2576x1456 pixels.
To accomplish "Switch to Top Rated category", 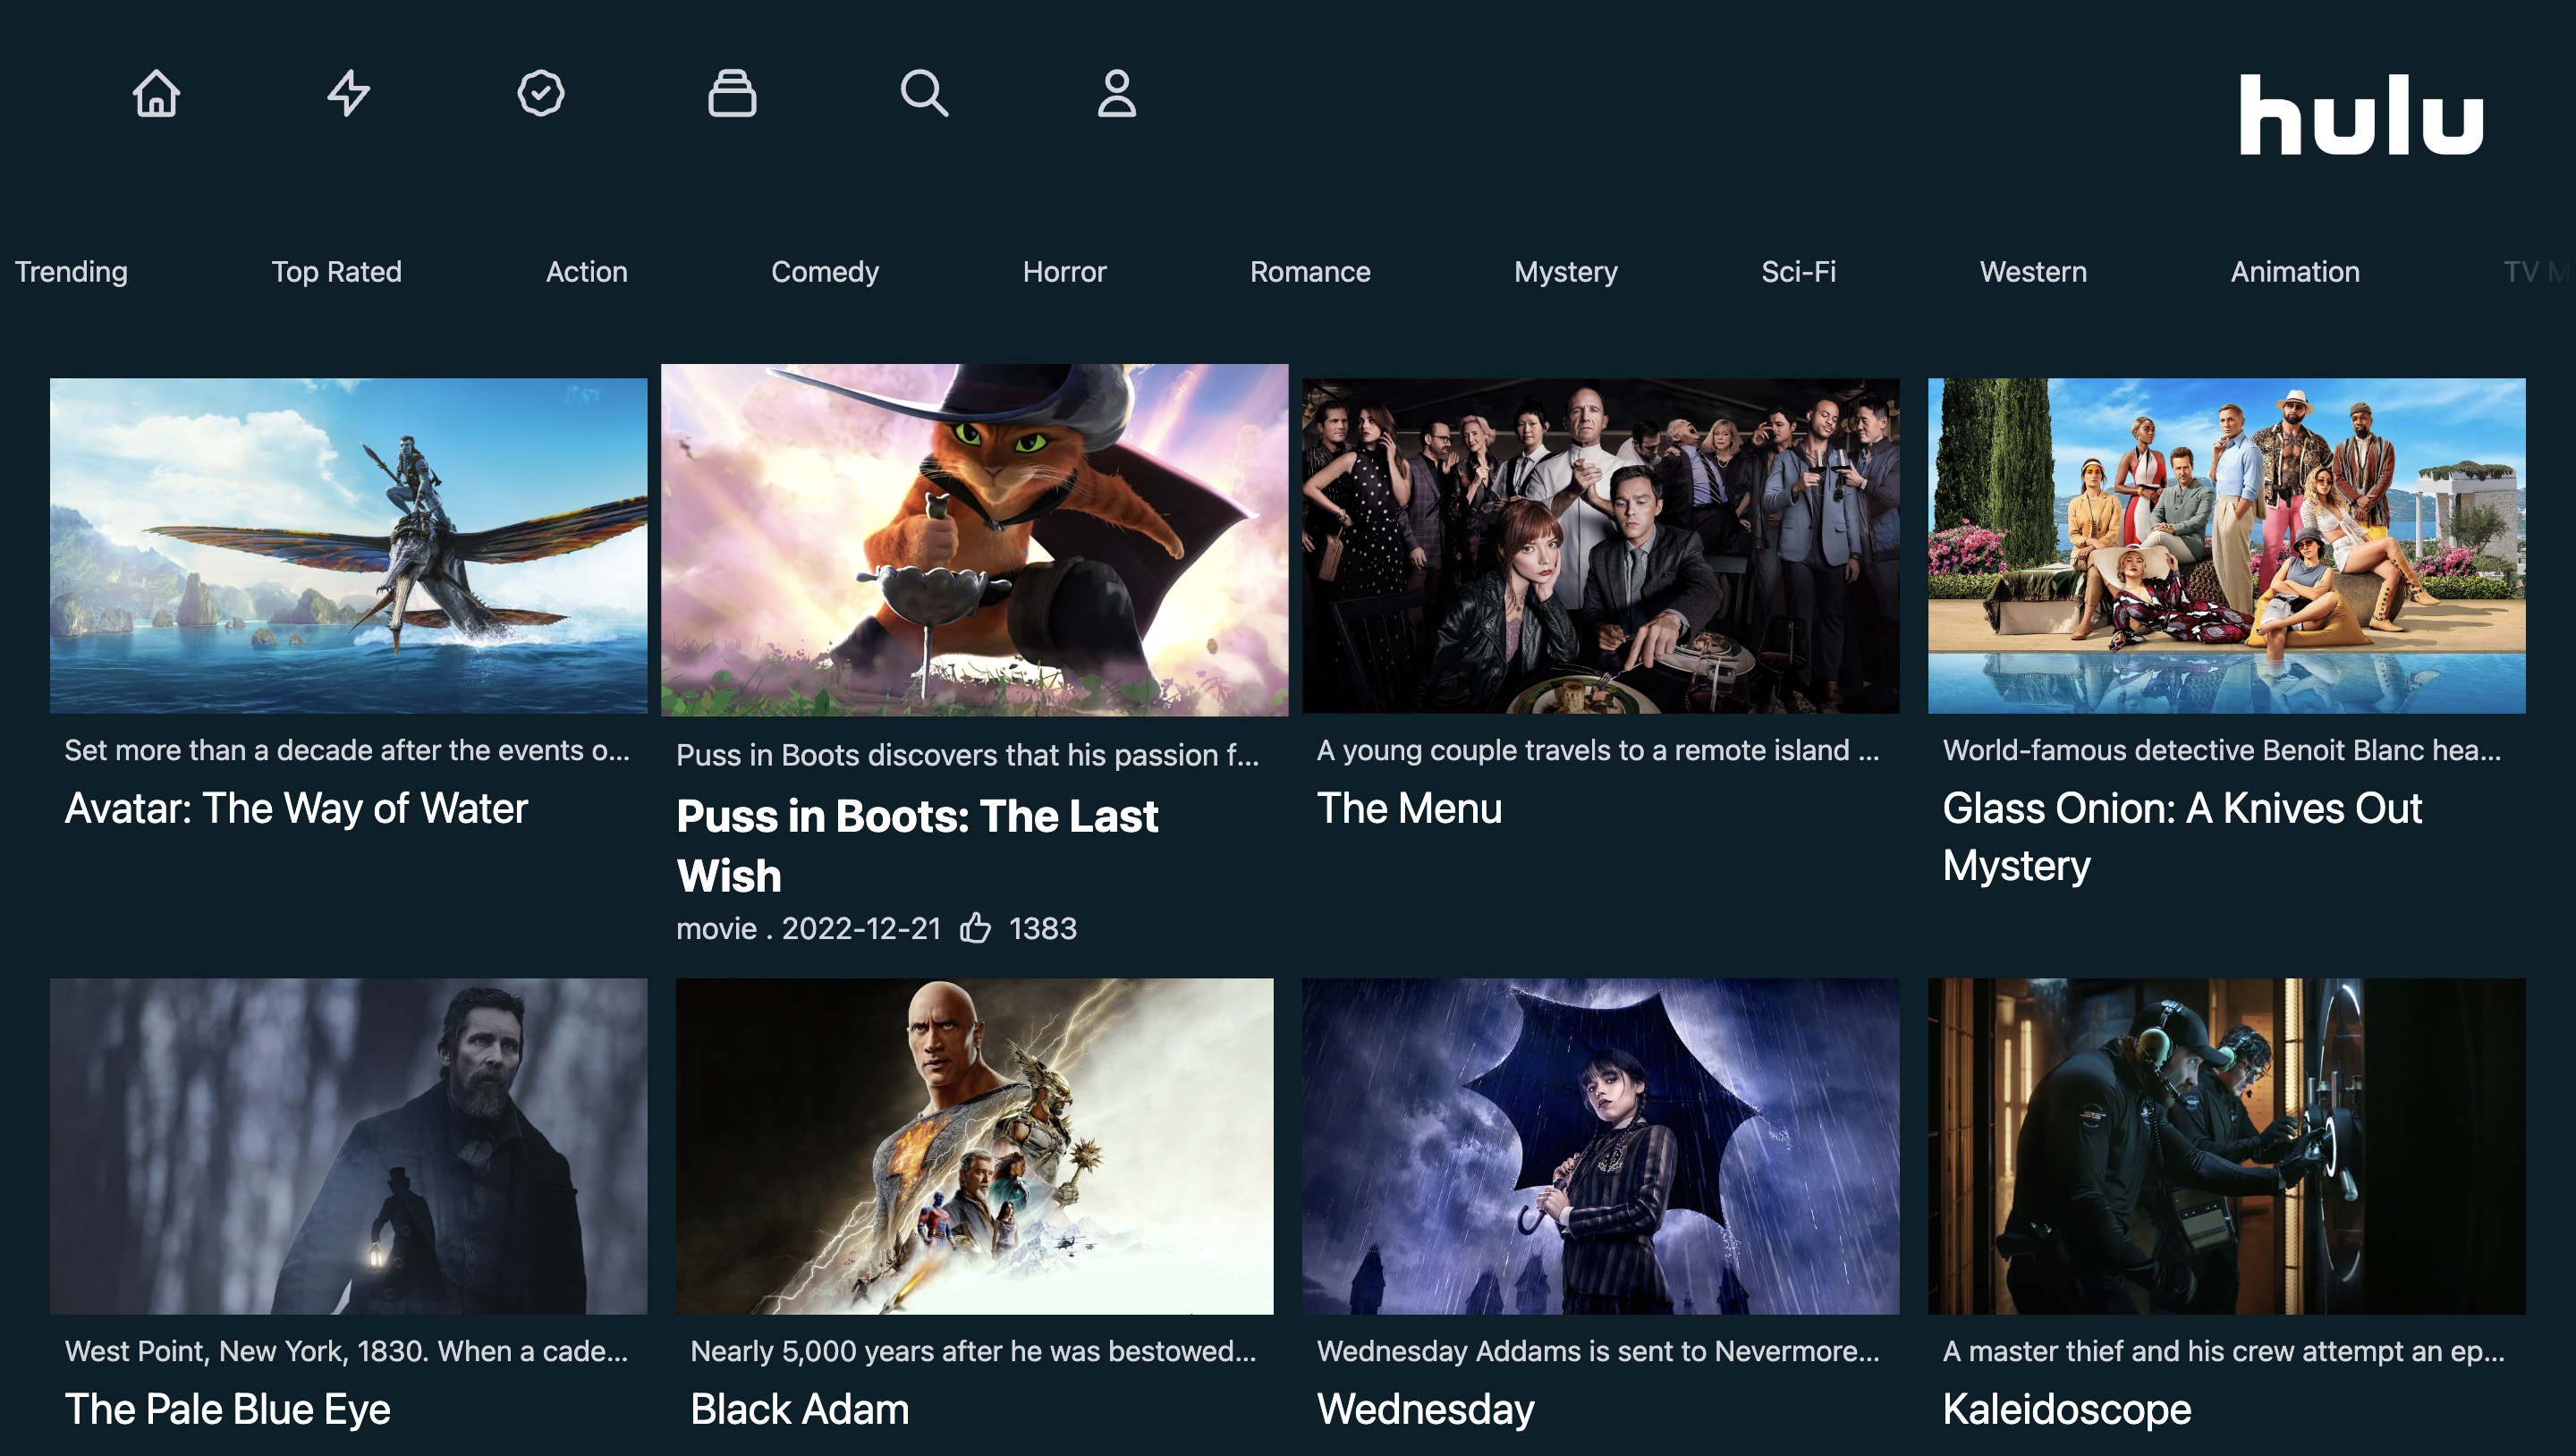I will tap(336, 272).
